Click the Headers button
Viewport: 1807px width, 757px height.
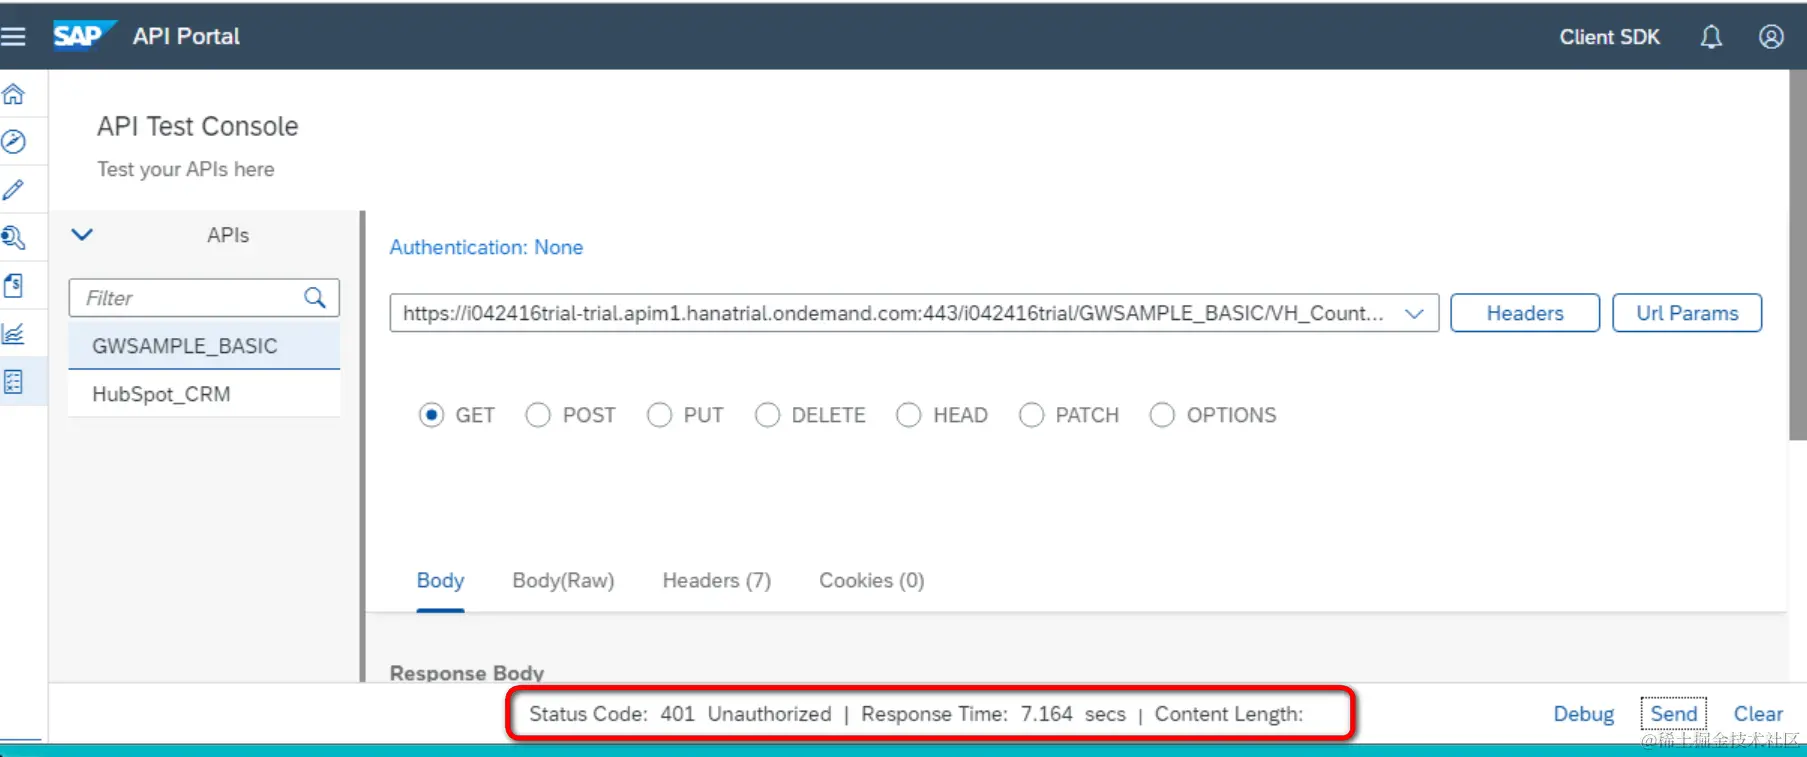[x=1525, y=313]
